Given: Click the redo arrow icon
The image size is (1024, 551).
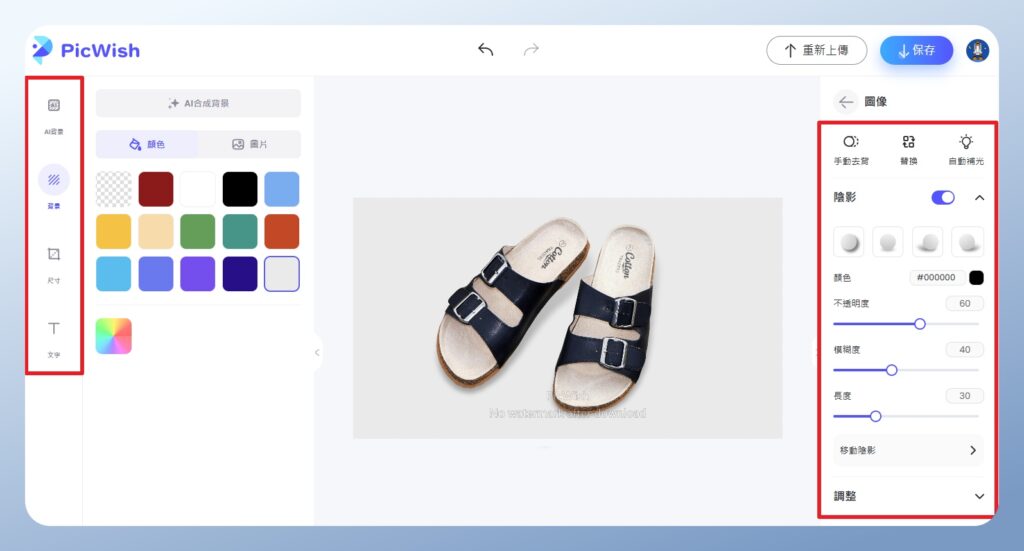Looking at the screenshot, I should 531,50.
